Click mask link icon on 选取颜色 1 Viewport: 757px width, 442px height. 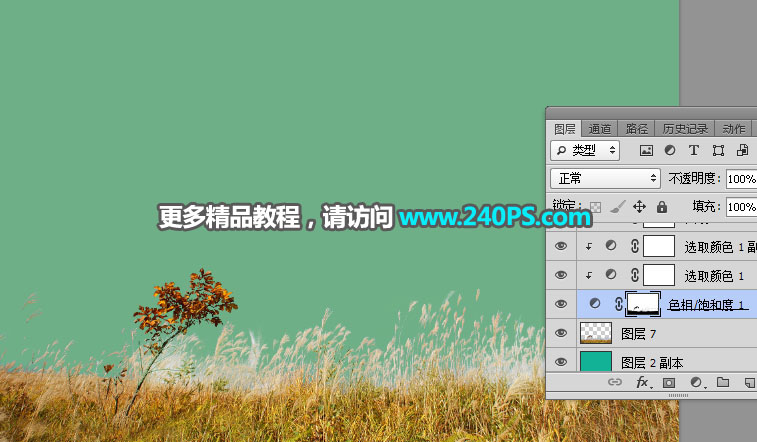pos(635,275)
